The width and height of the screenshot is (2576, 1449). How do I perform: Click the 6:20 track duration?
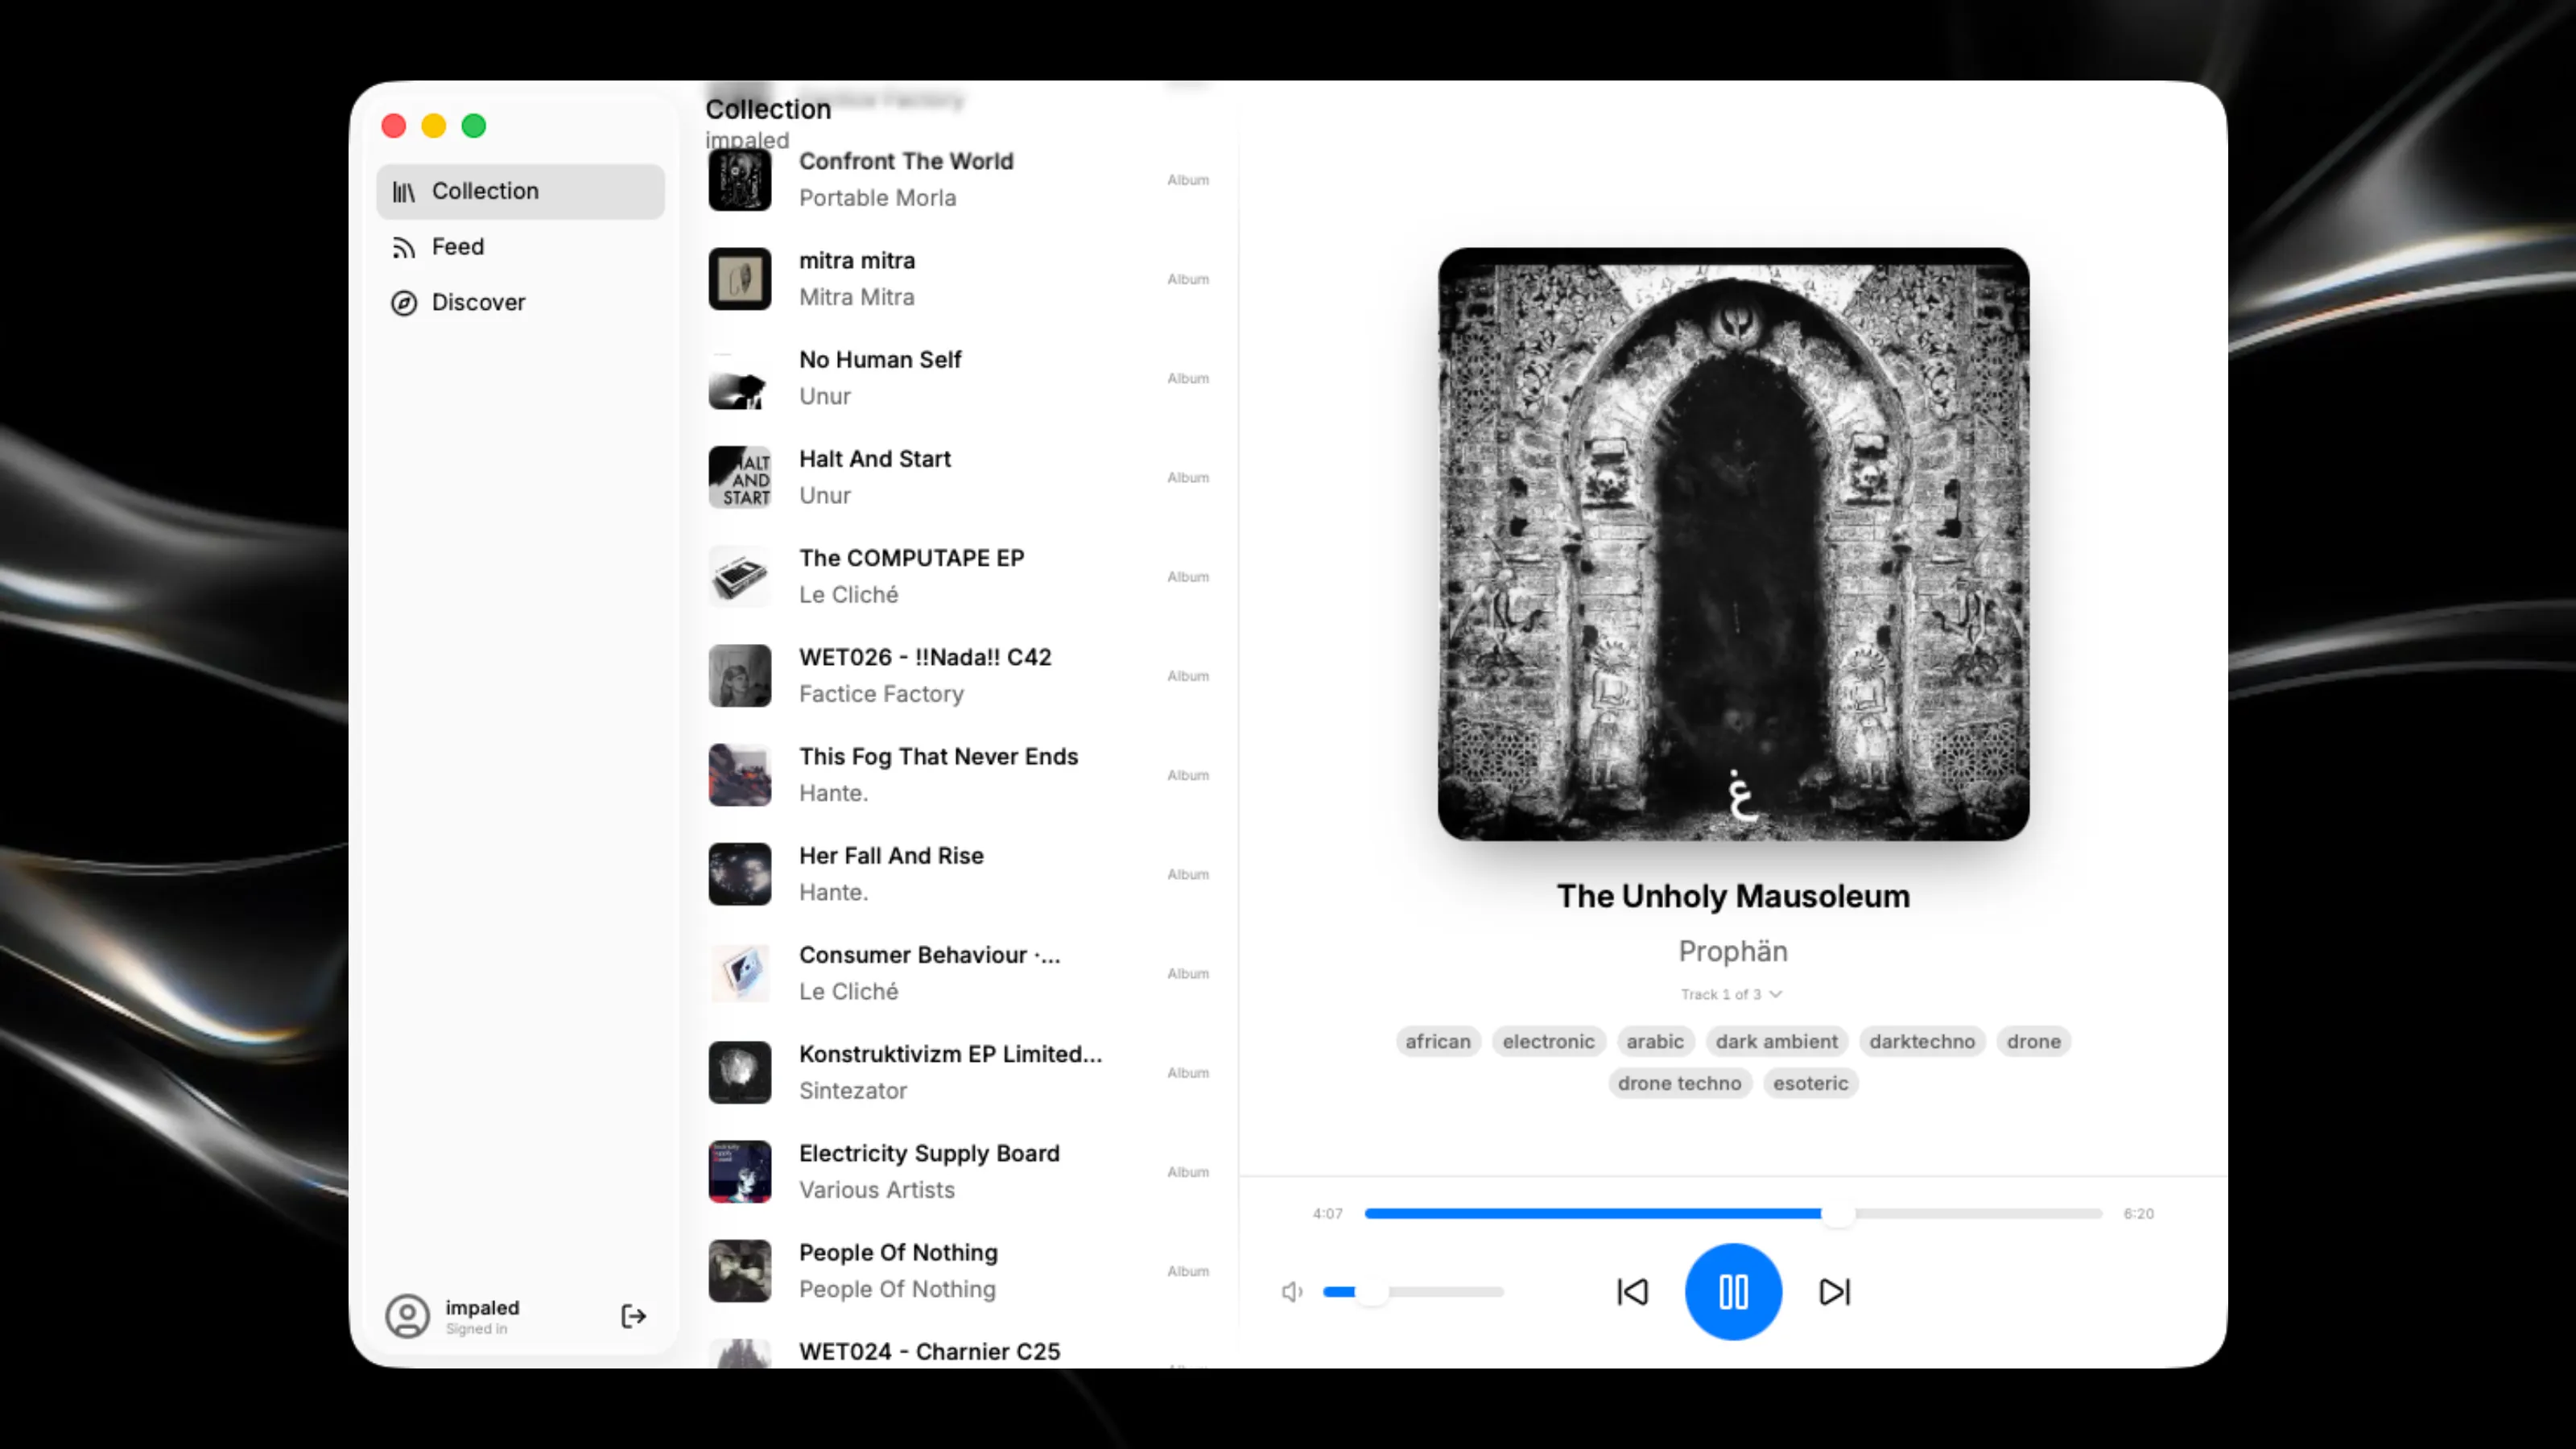point(2139,1213)
